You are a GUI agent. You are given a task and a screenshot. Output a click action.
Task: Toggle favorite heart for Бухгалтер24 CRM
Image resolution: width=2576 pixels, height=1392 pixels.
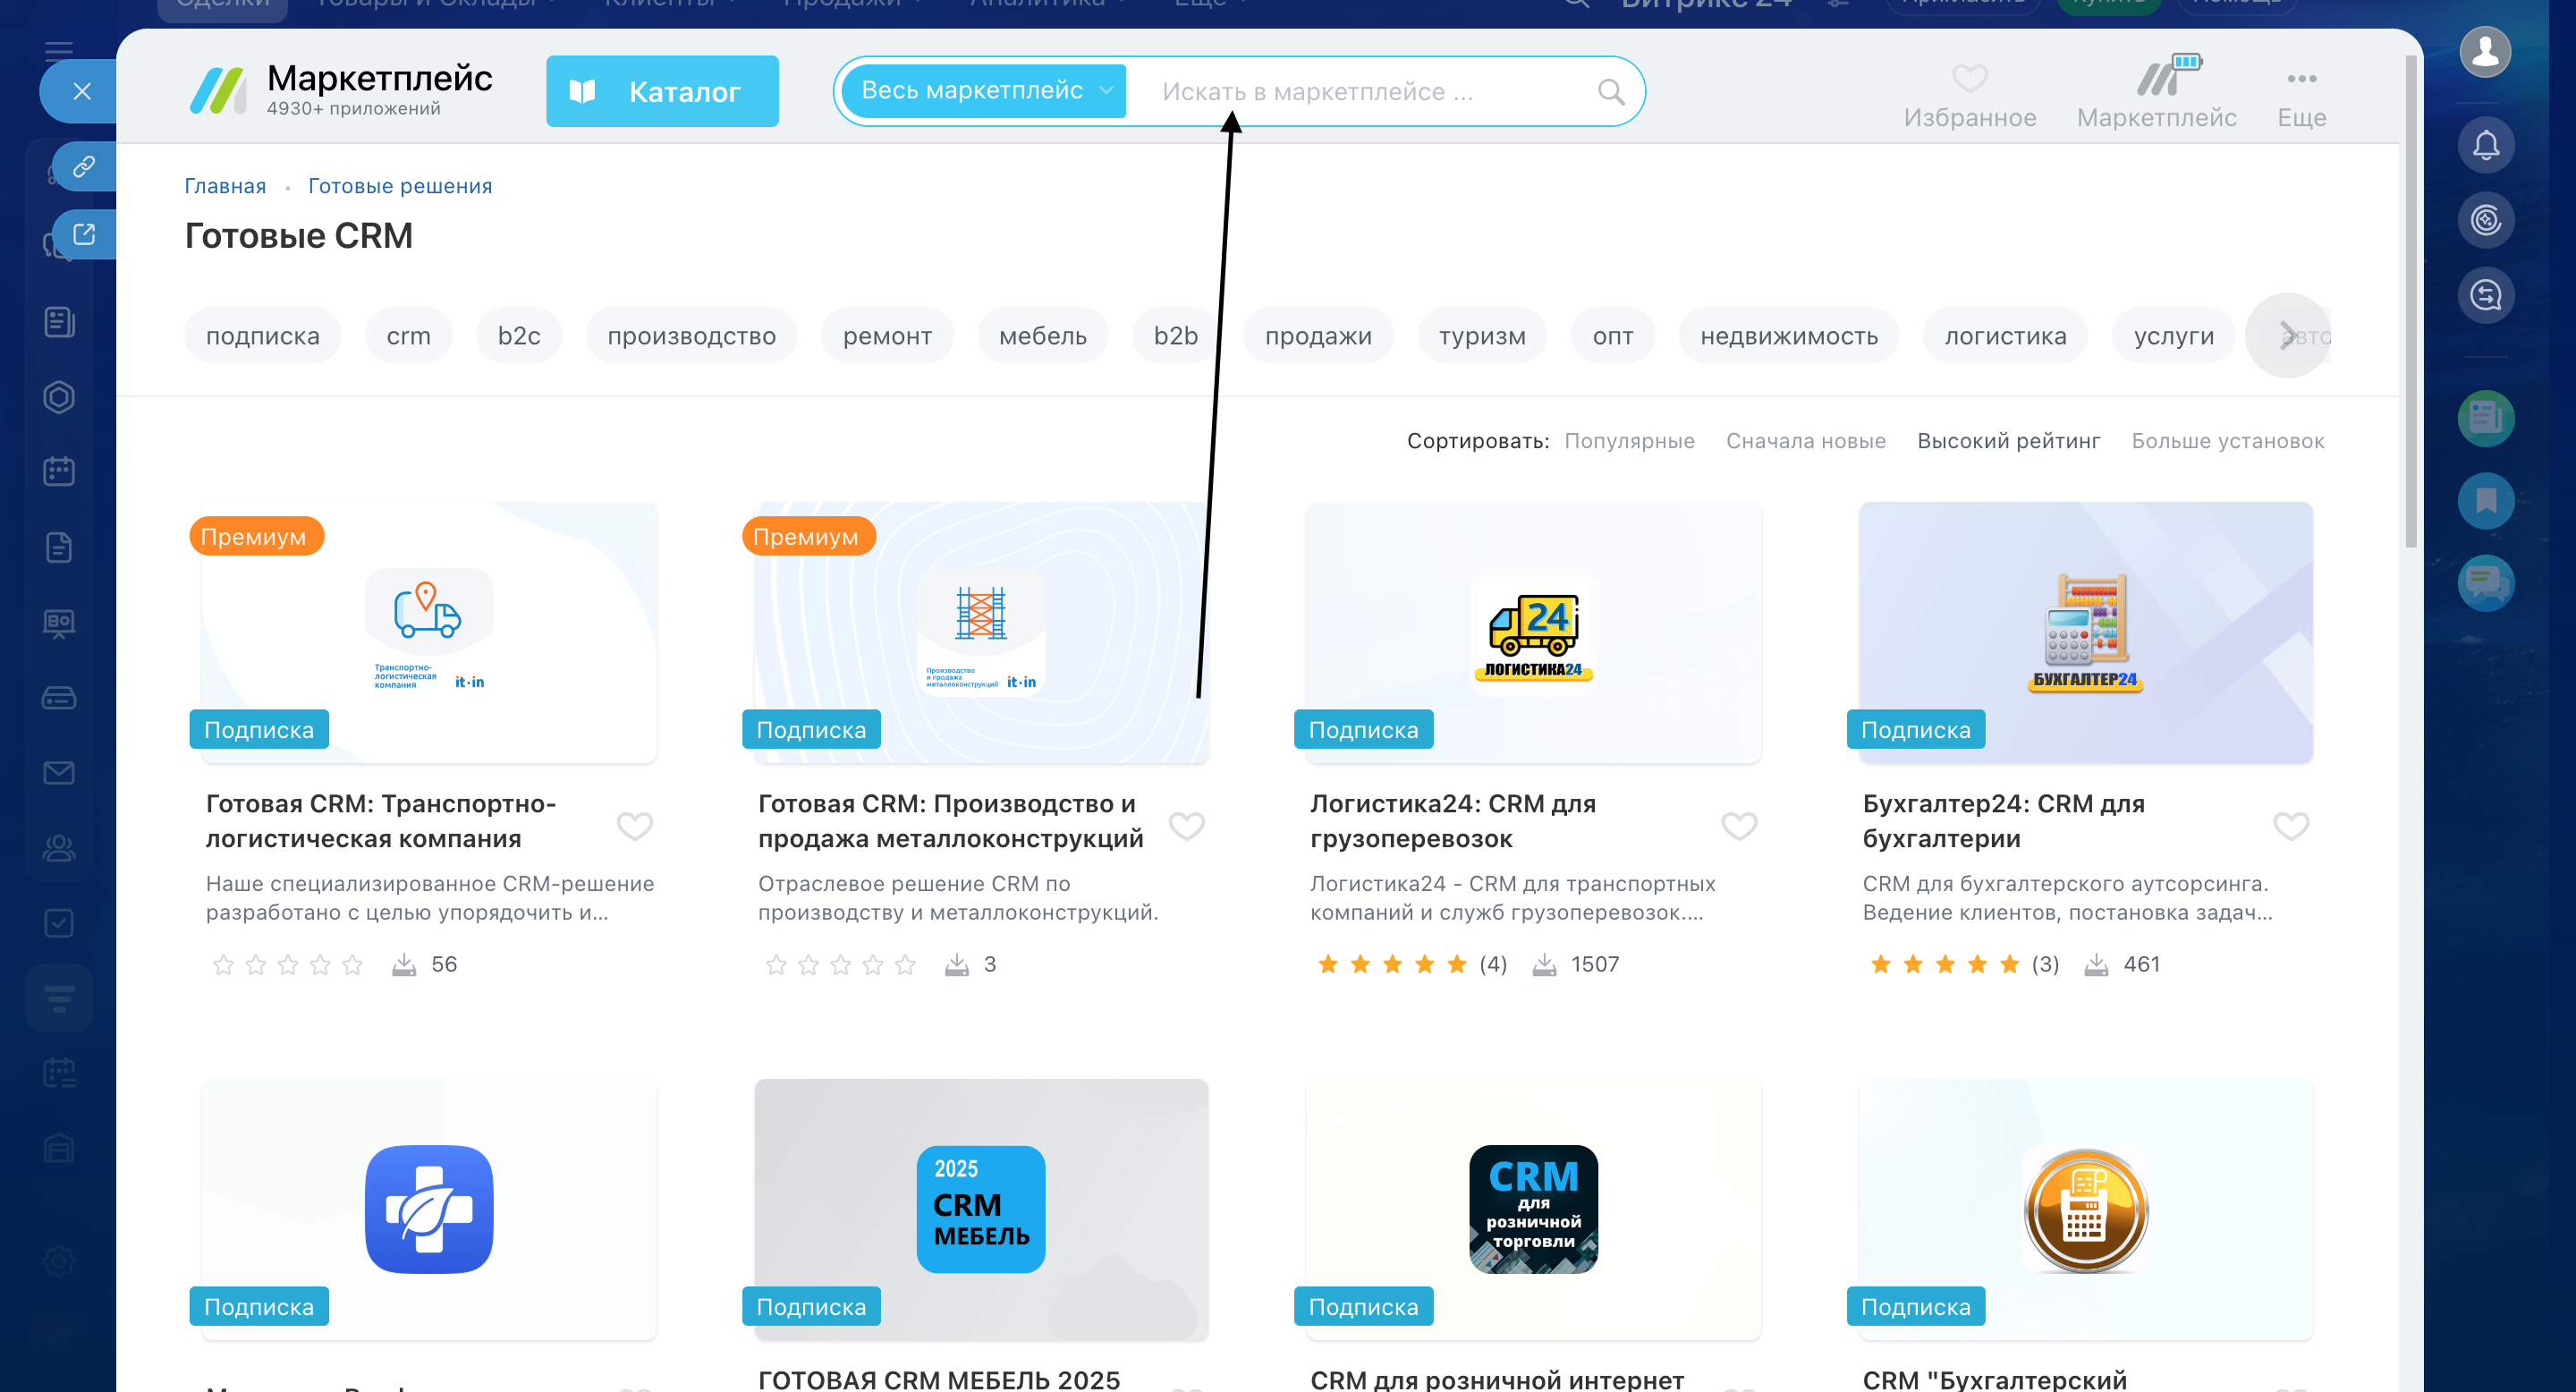2290,826
